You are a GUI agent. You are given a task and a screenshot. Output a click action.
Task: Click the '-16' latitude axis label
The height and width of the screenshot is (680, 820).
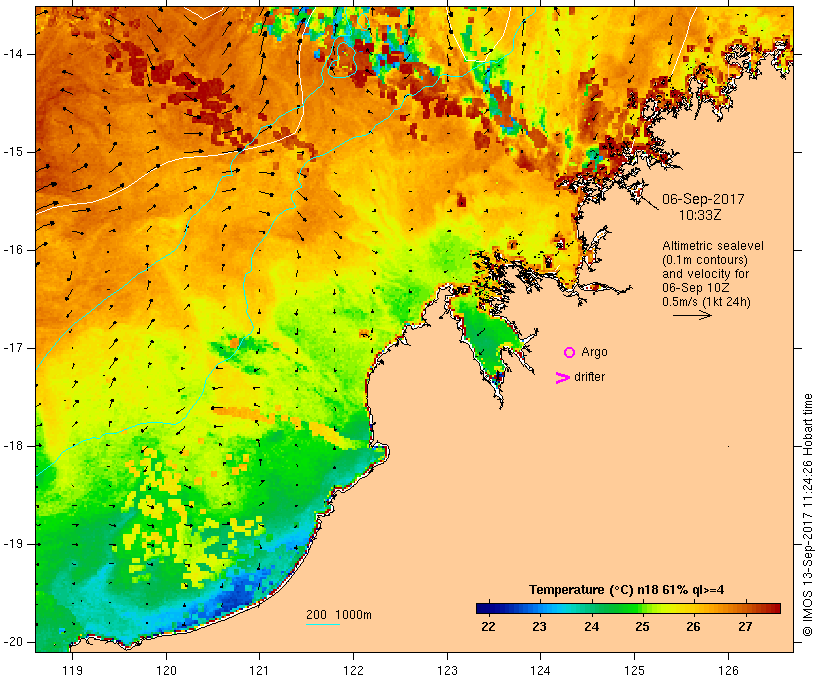coord(13,250)
